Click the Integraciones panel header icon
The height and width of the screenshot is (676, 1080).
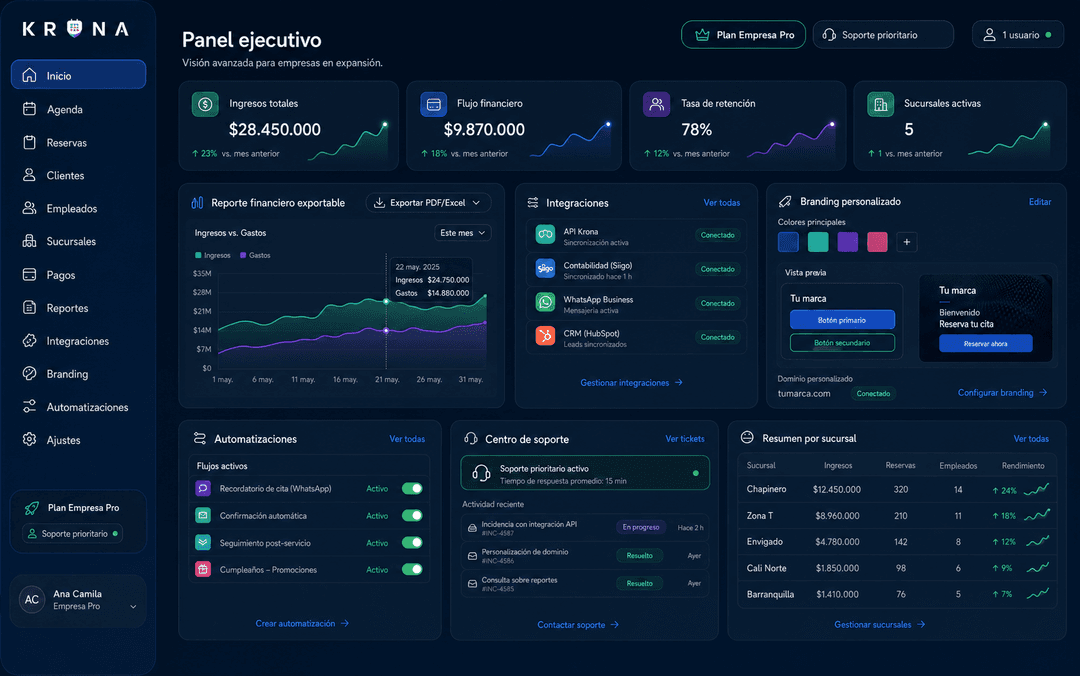(533, 203)
